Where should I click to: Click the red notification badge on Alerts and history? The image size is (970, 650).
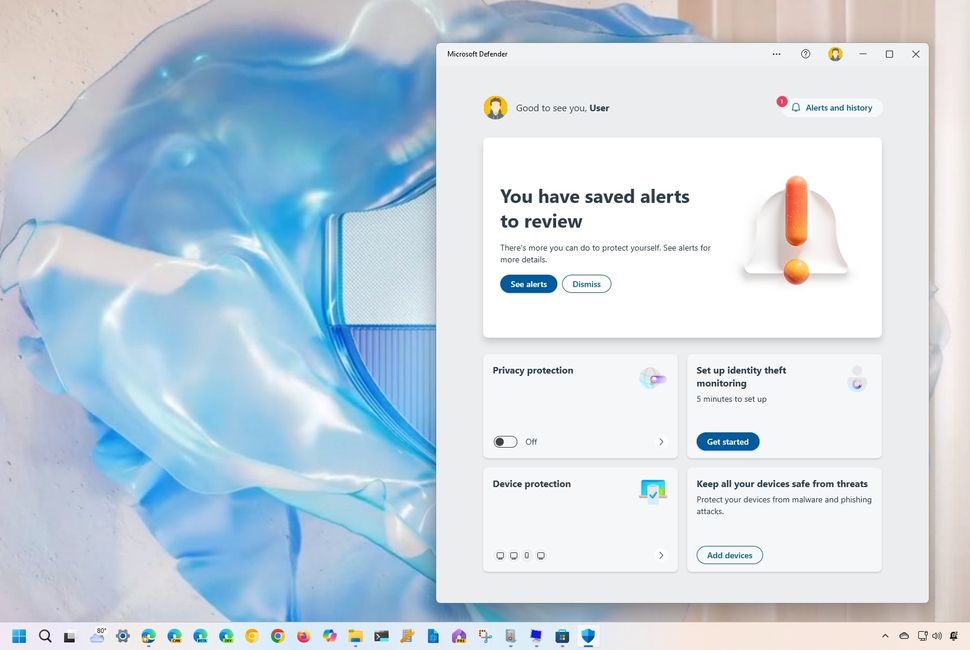click(x=782, y=100)
